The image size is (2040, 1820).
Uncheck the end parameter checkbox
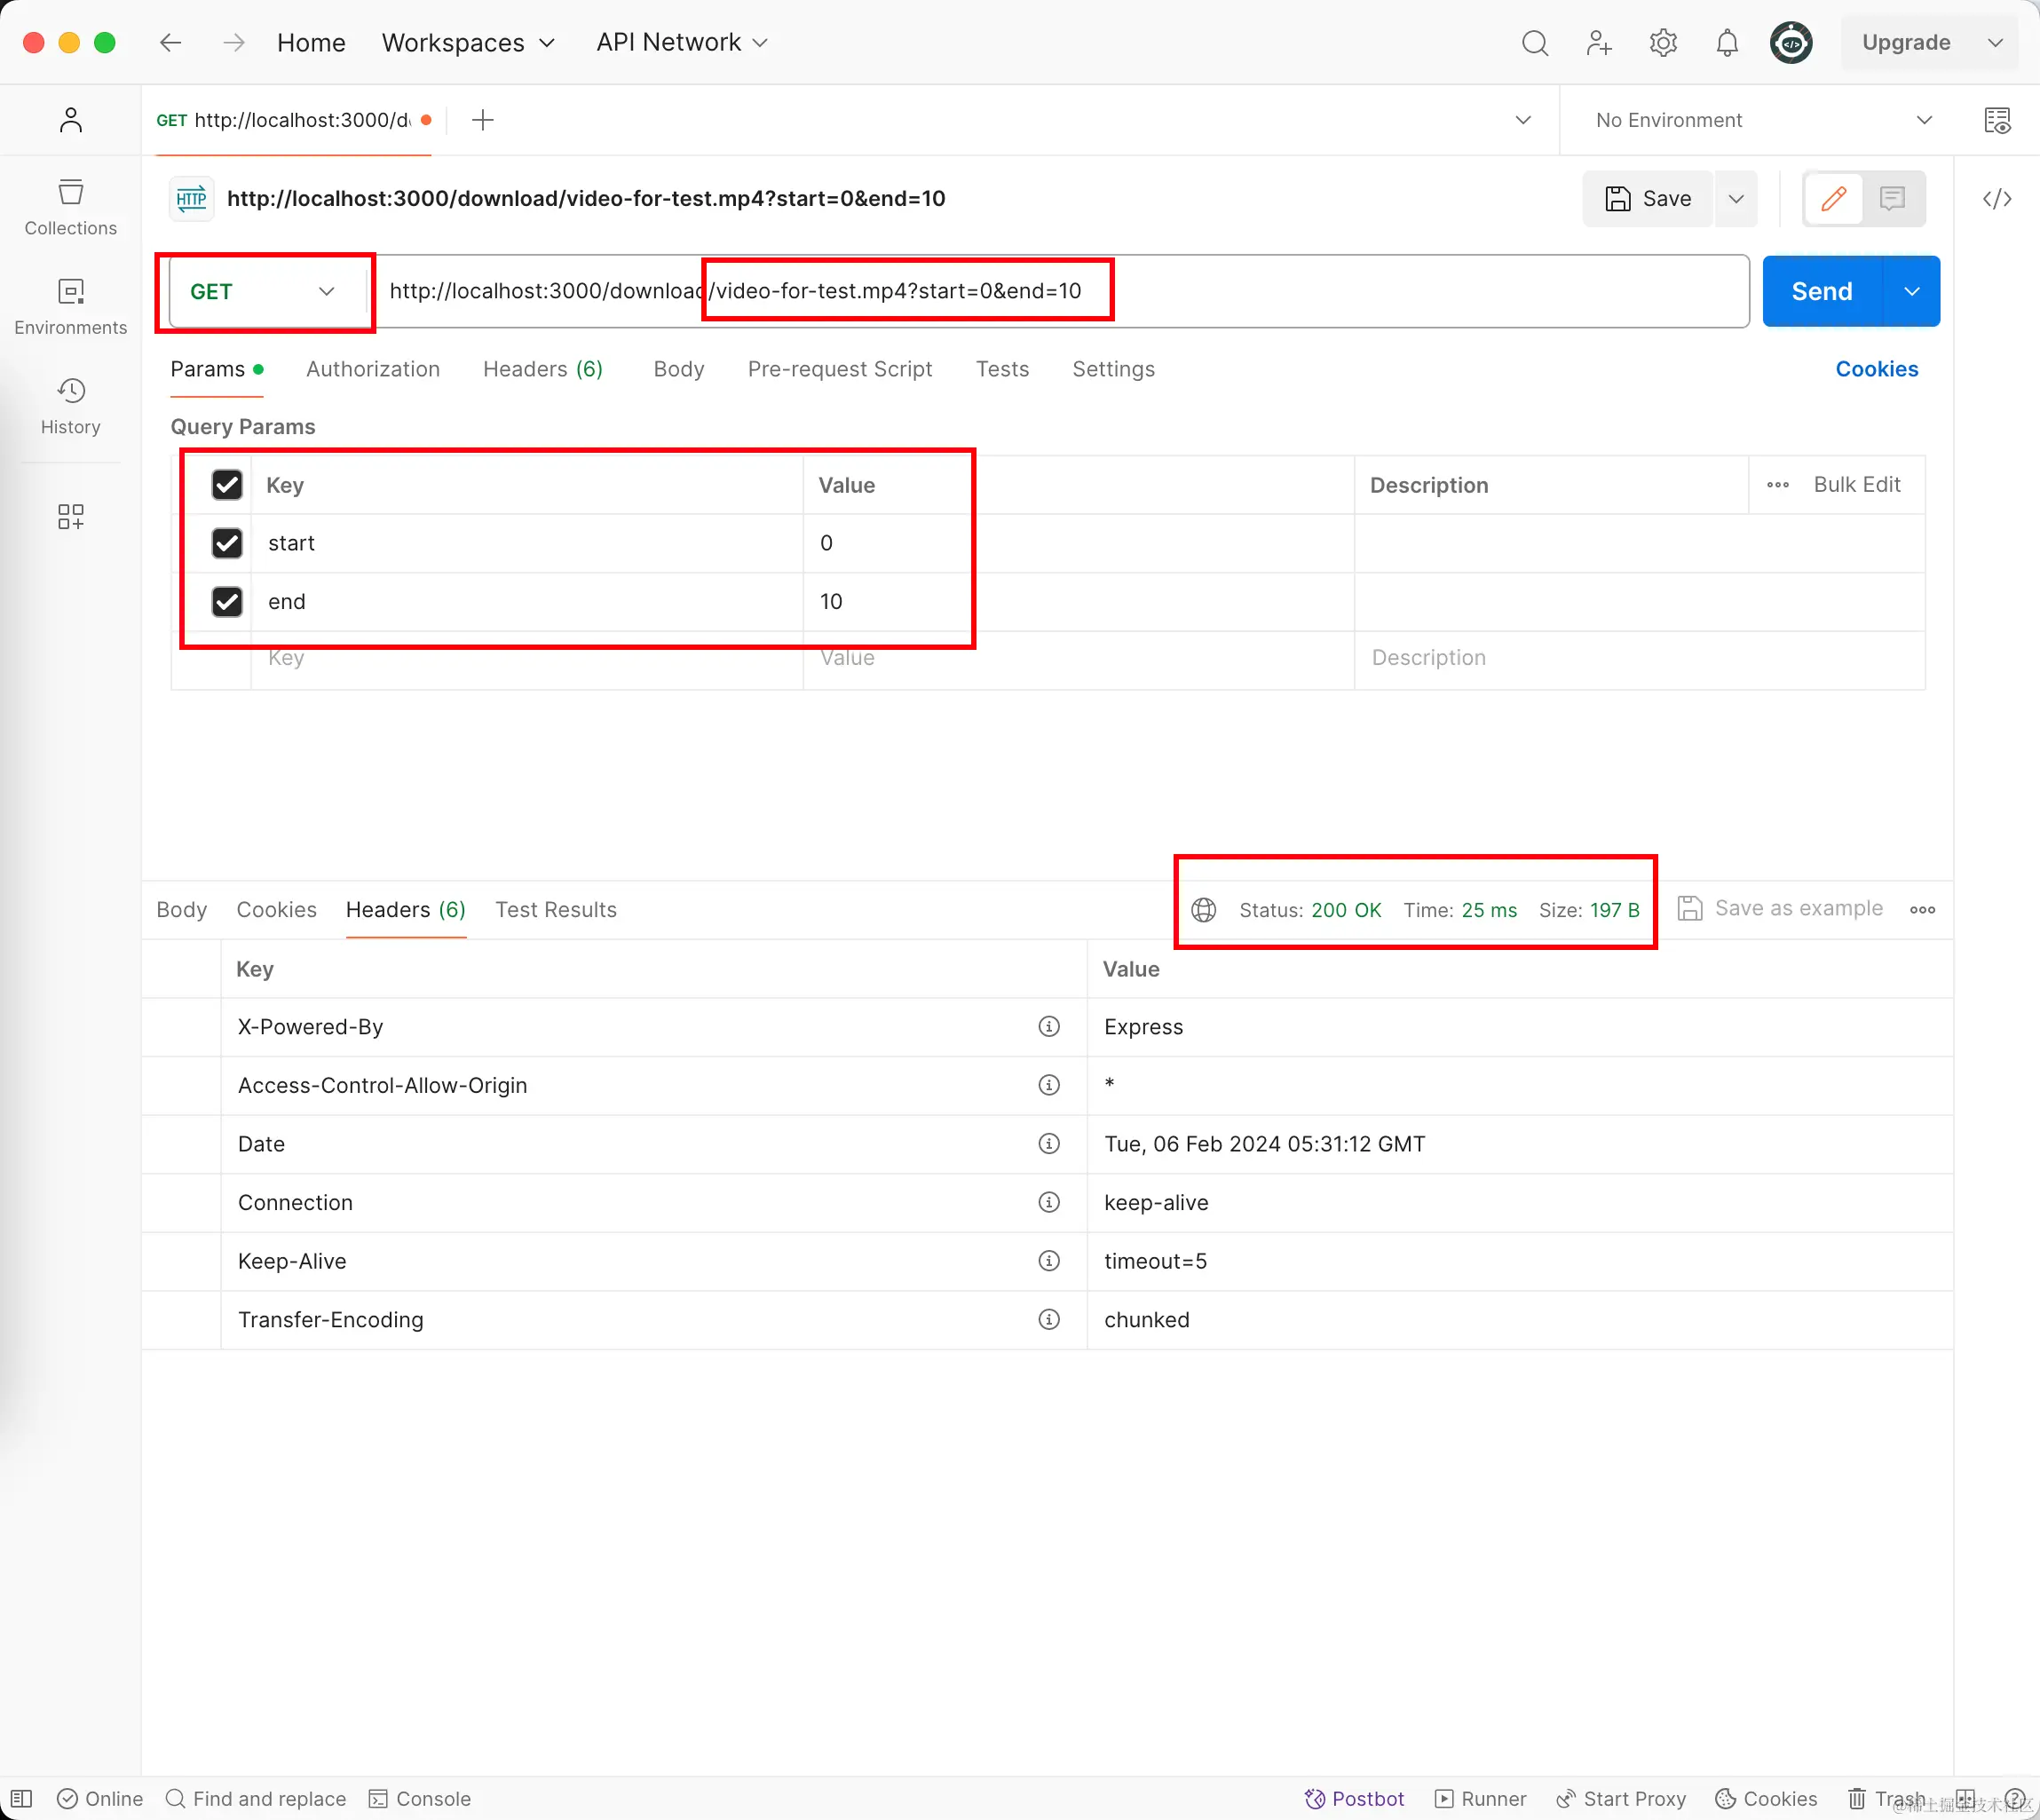(x=227, y=602)
